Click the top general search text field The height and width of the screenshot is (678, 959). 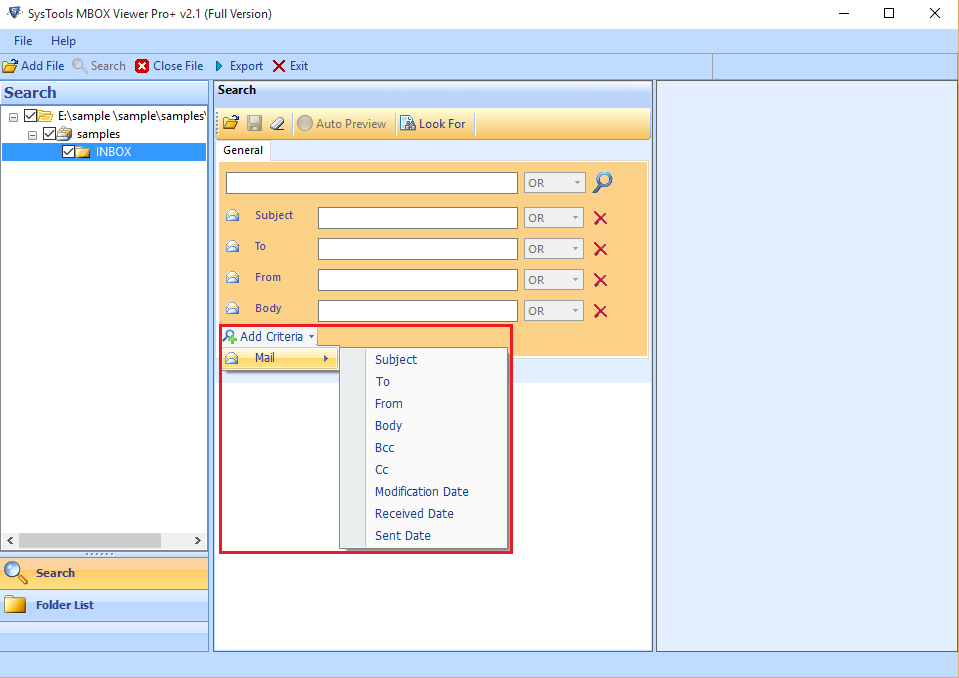click(372, 183)
